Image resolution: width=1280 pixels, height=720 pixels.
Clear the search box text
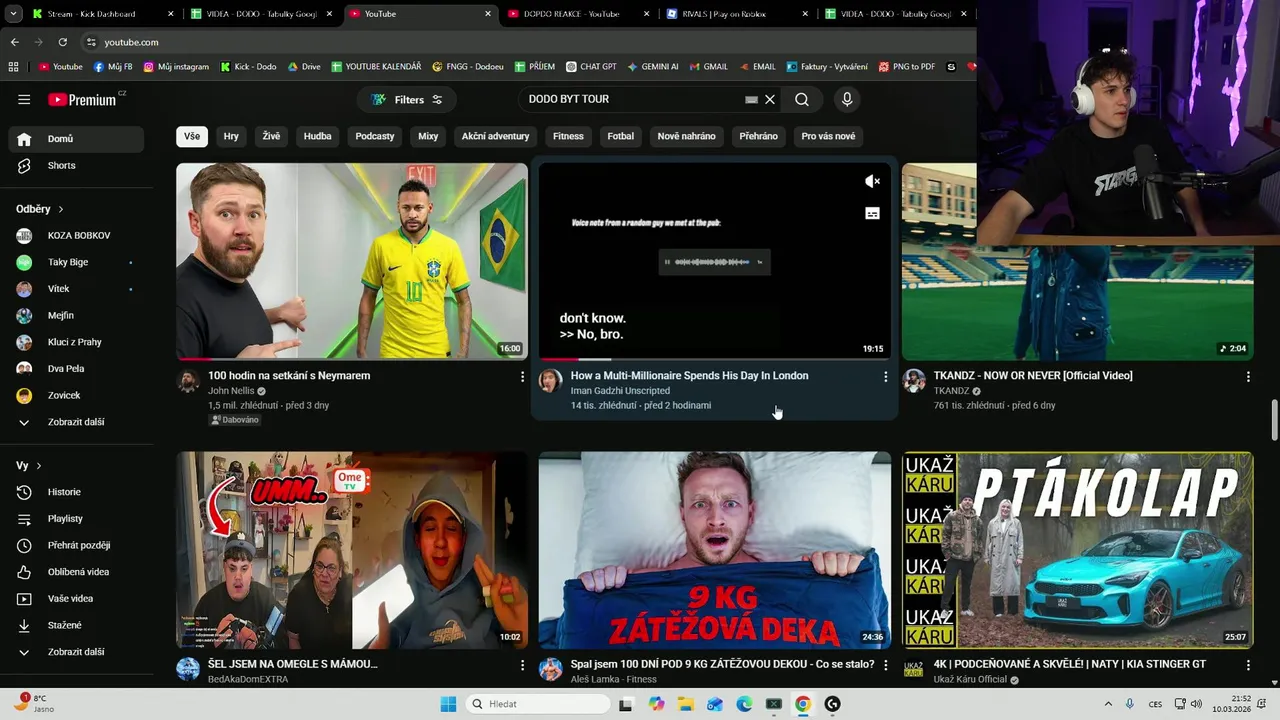point(770,99)
